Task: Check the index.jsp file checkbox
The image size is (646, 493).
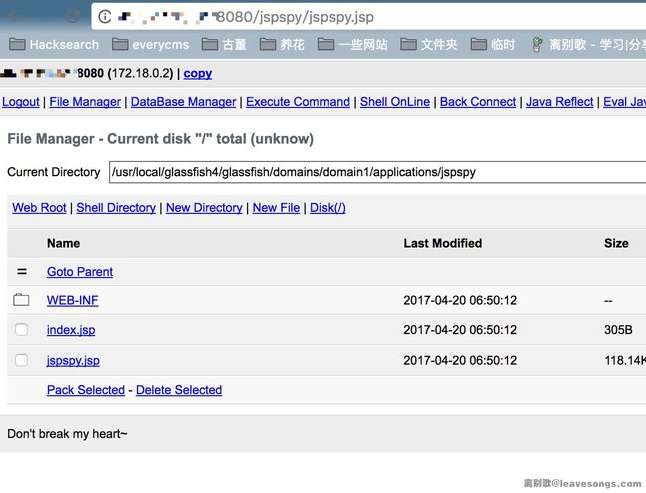Action: (21, 330)
